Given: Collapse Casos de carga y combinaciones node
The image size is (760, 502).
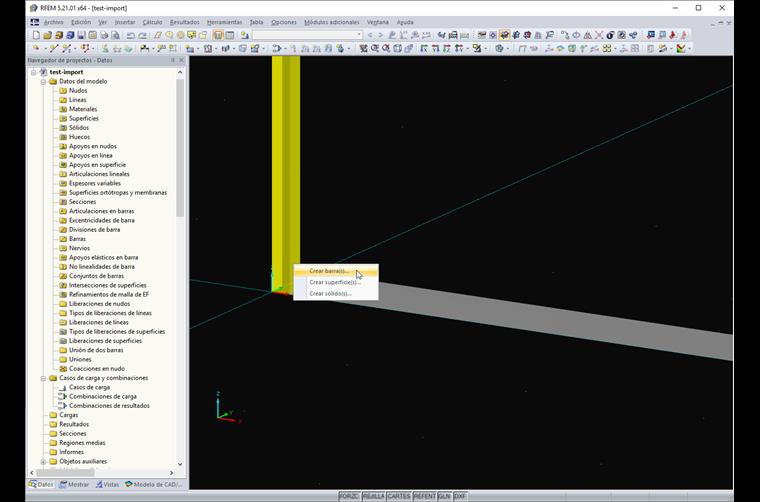Looking at the screenshot, I should (43, 378).
